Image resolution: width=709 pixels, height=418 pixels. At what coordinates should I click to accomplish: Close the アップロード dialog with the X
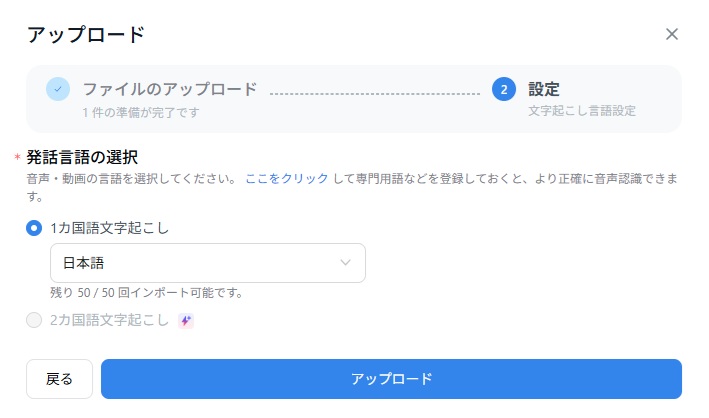(672, 34)
